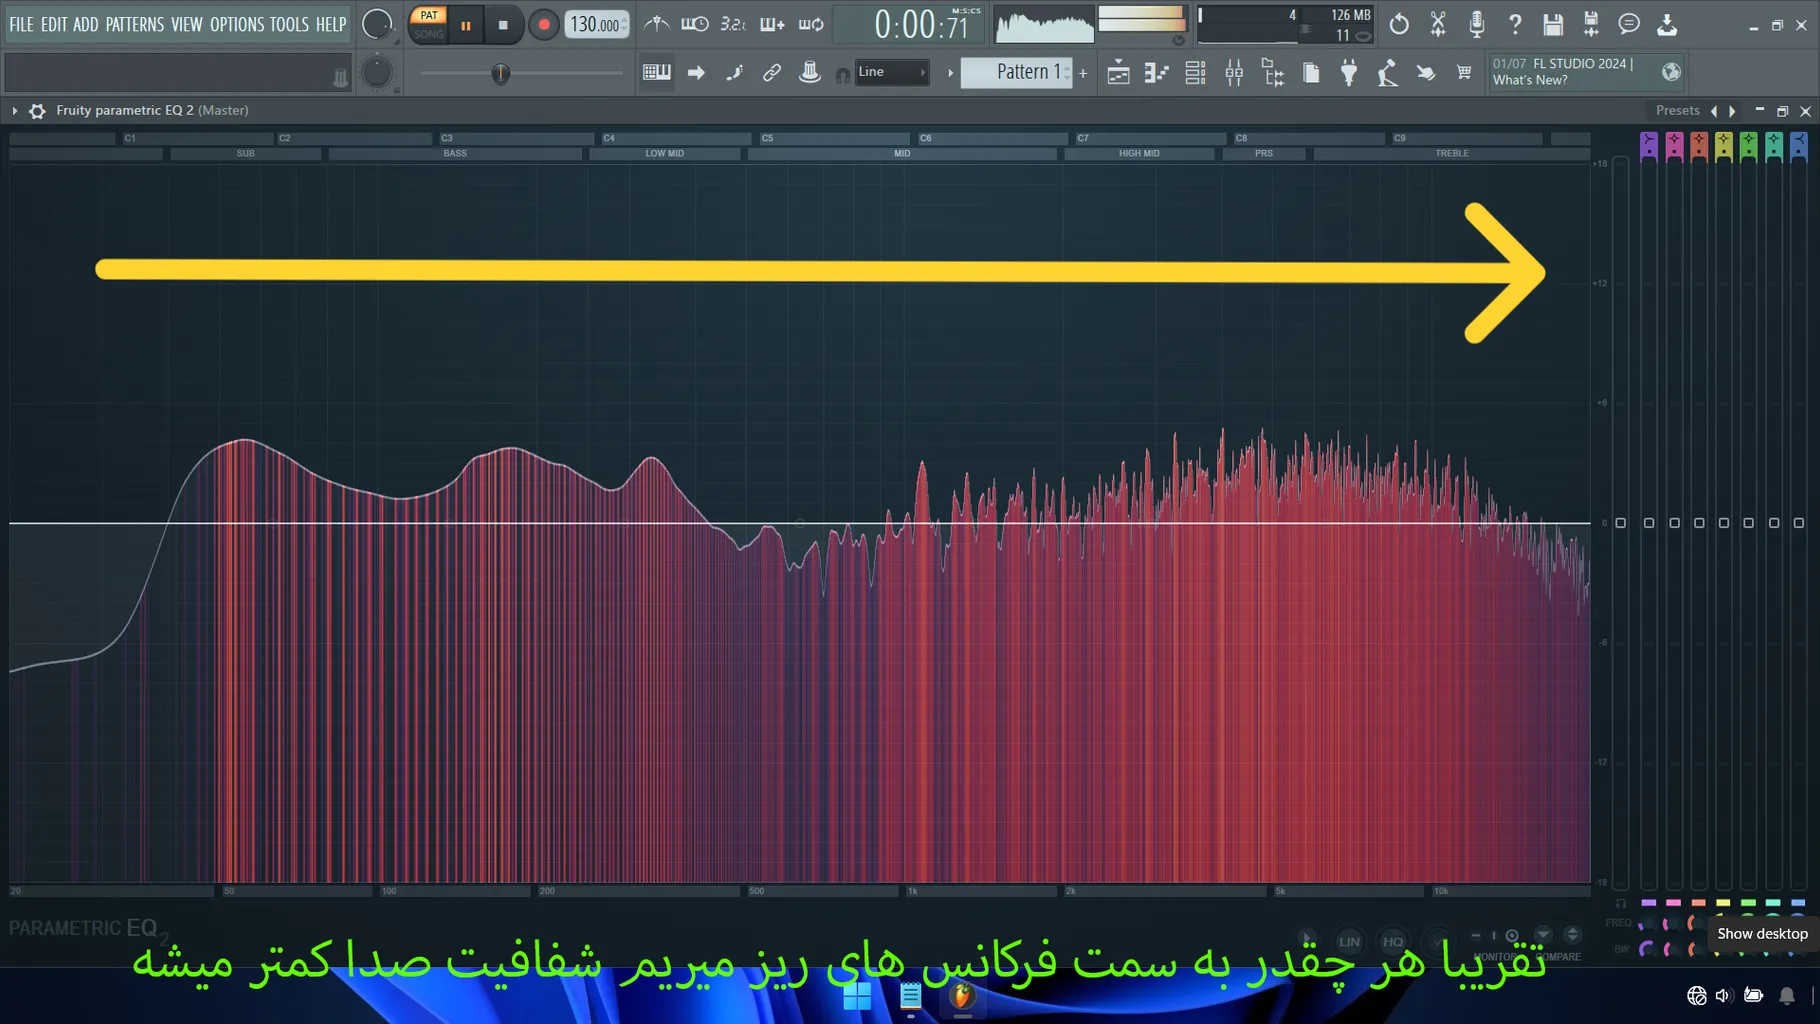Toggle the metronome icon
The height and width of the screenshot is (1024, 1820).
(x=657, y=24)
